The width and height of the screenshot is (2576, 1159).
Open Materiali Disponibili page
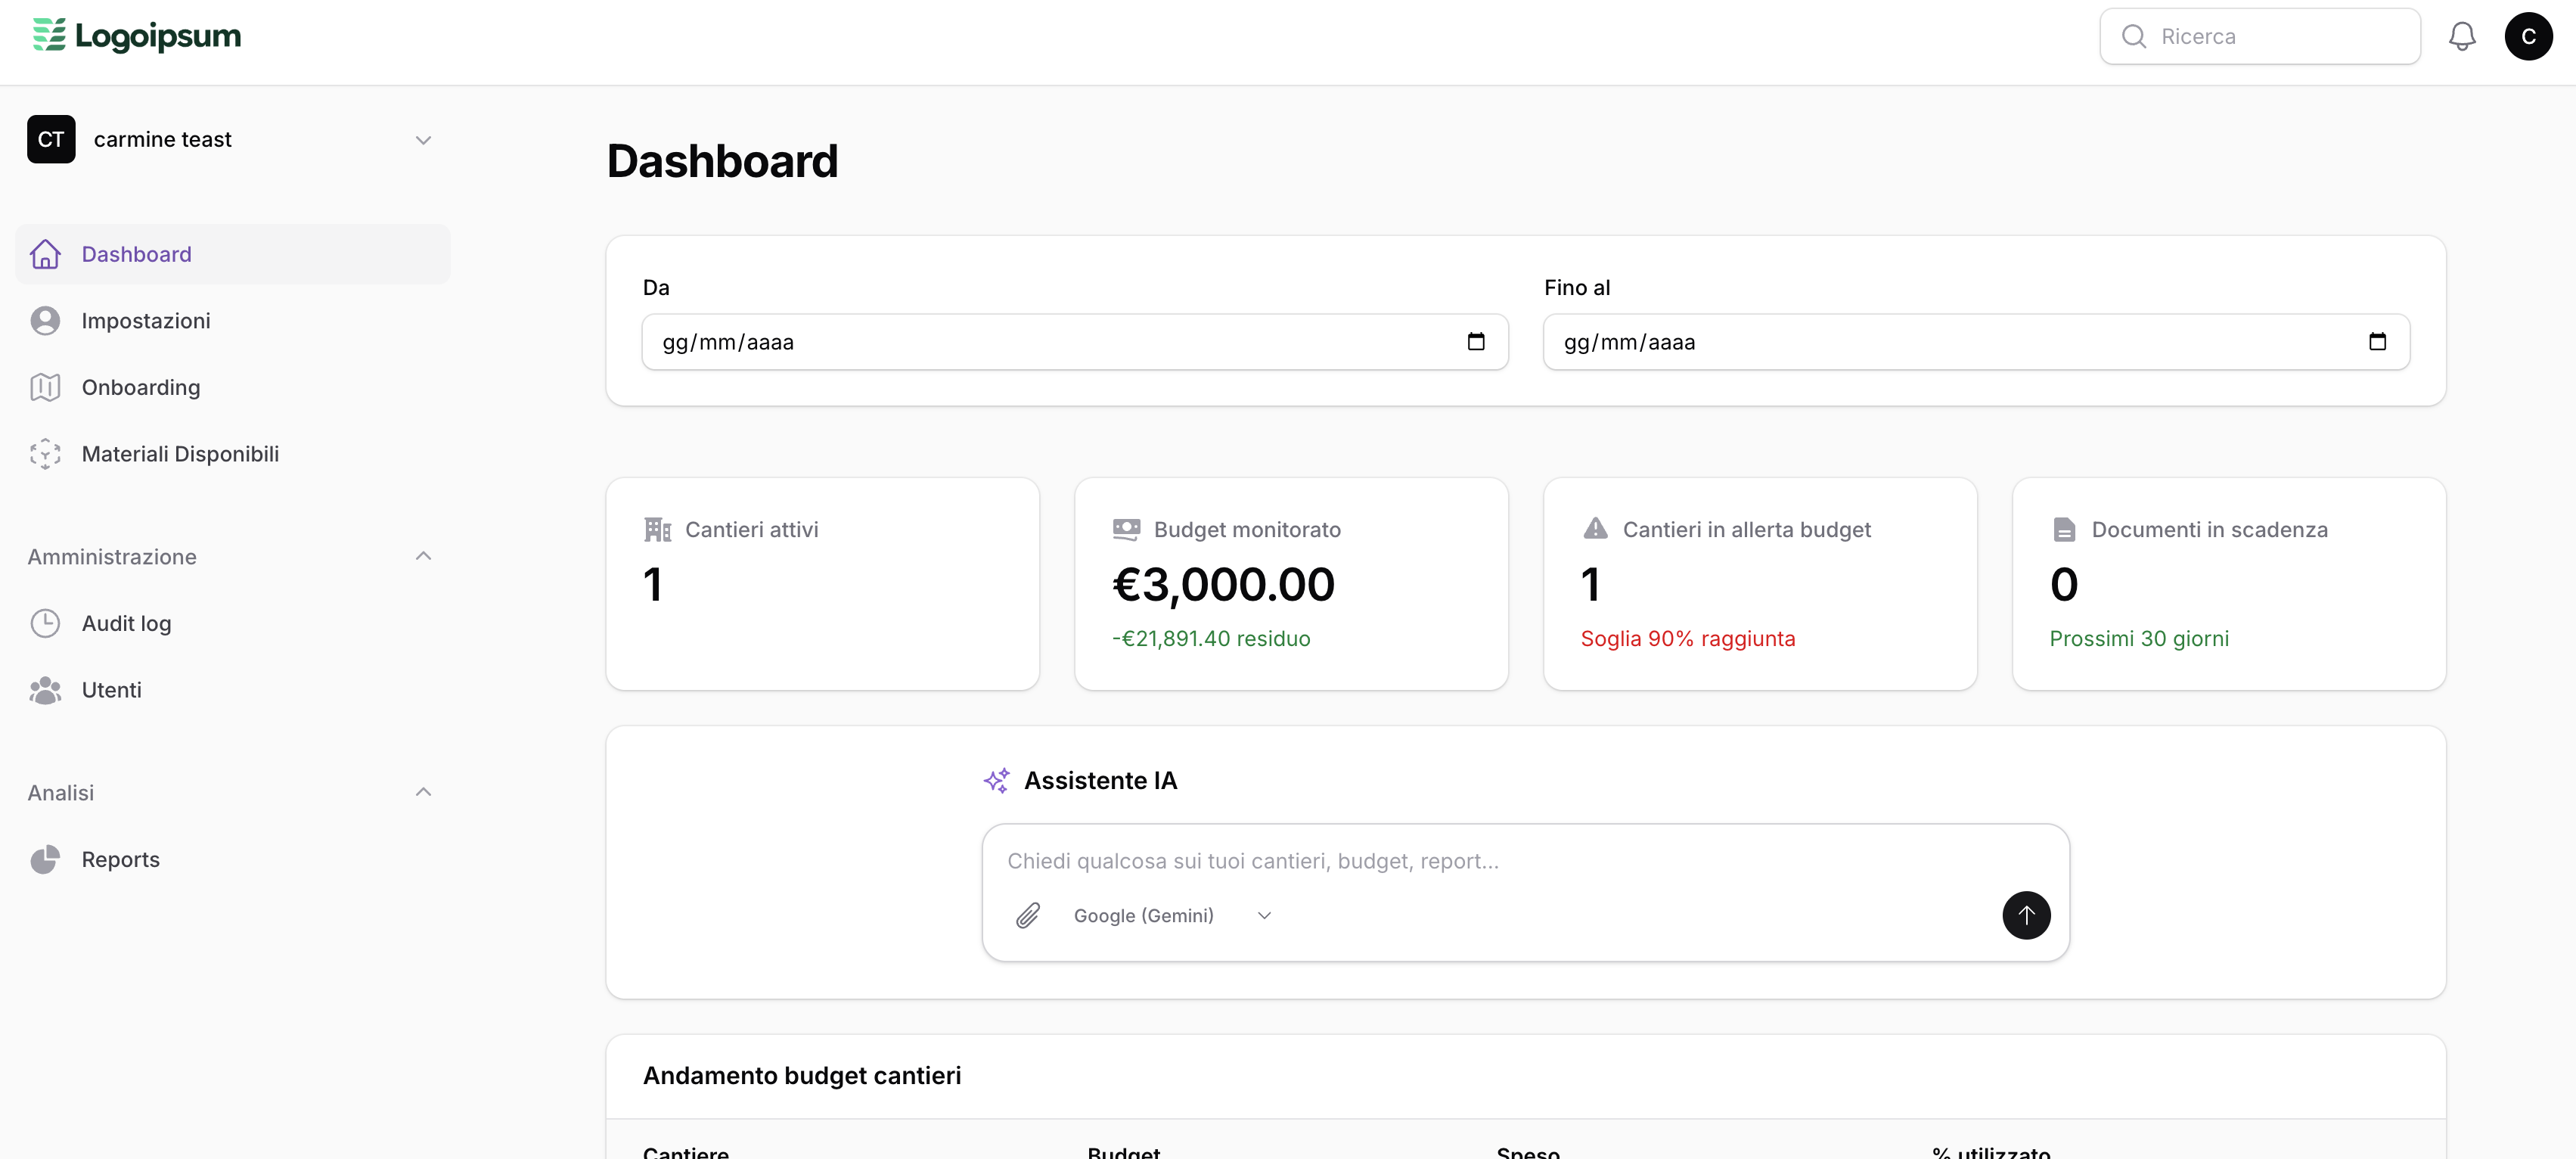coord(232,454)
